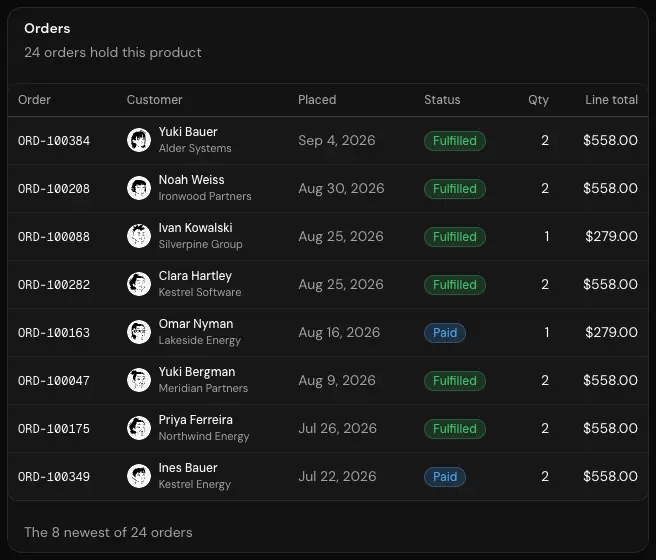
Task: Click the Fulfilled badge for Priya Ferreira
Action: pyautogui.click(x=455, y=429)
